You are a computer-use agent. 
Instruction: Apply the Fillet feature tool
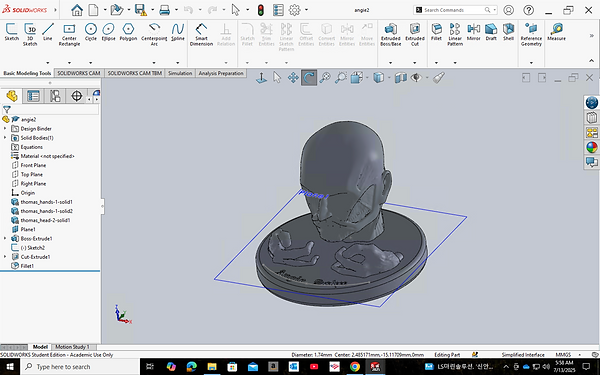[x=436, y=32]
